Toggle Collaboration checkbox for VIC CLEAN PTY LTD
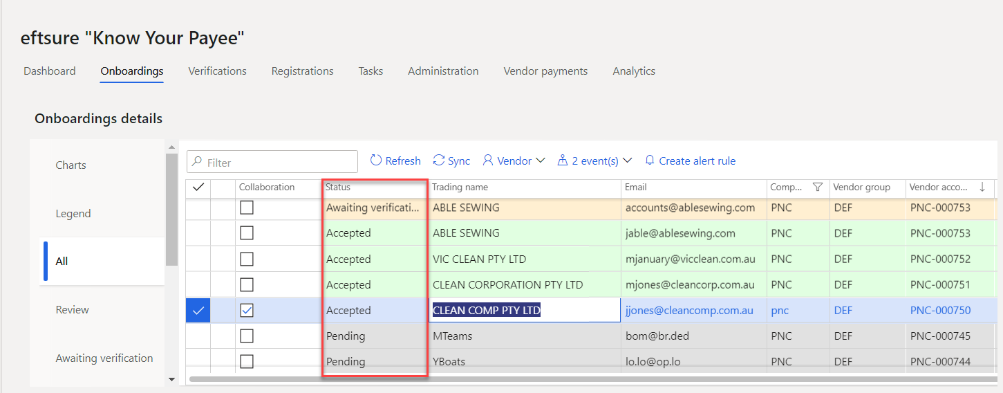 tap(246, 259)
